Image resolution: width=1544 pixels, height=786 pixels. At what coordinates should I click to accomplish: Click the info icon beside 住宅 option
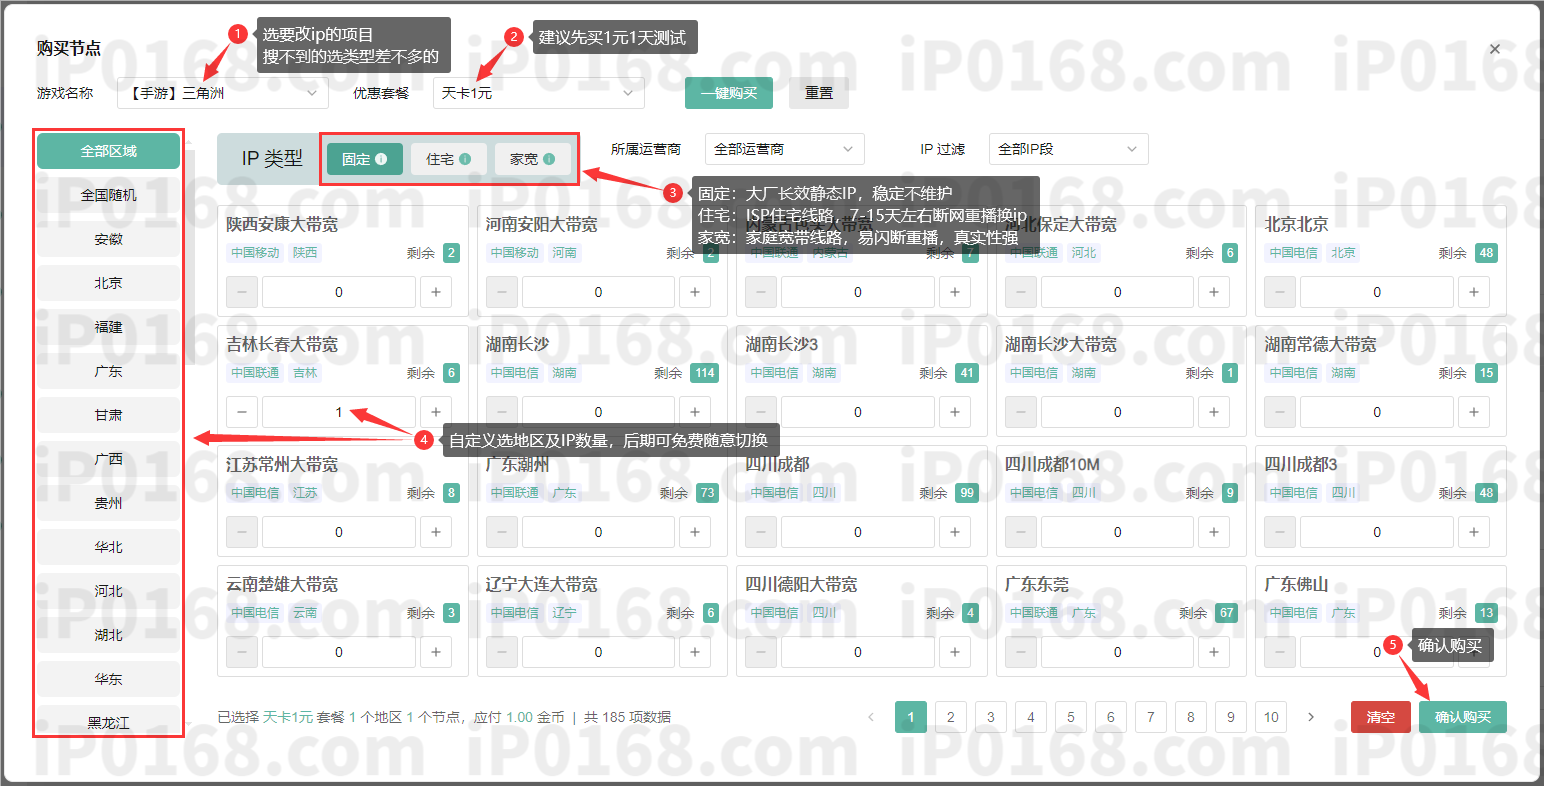pos(463,158)
